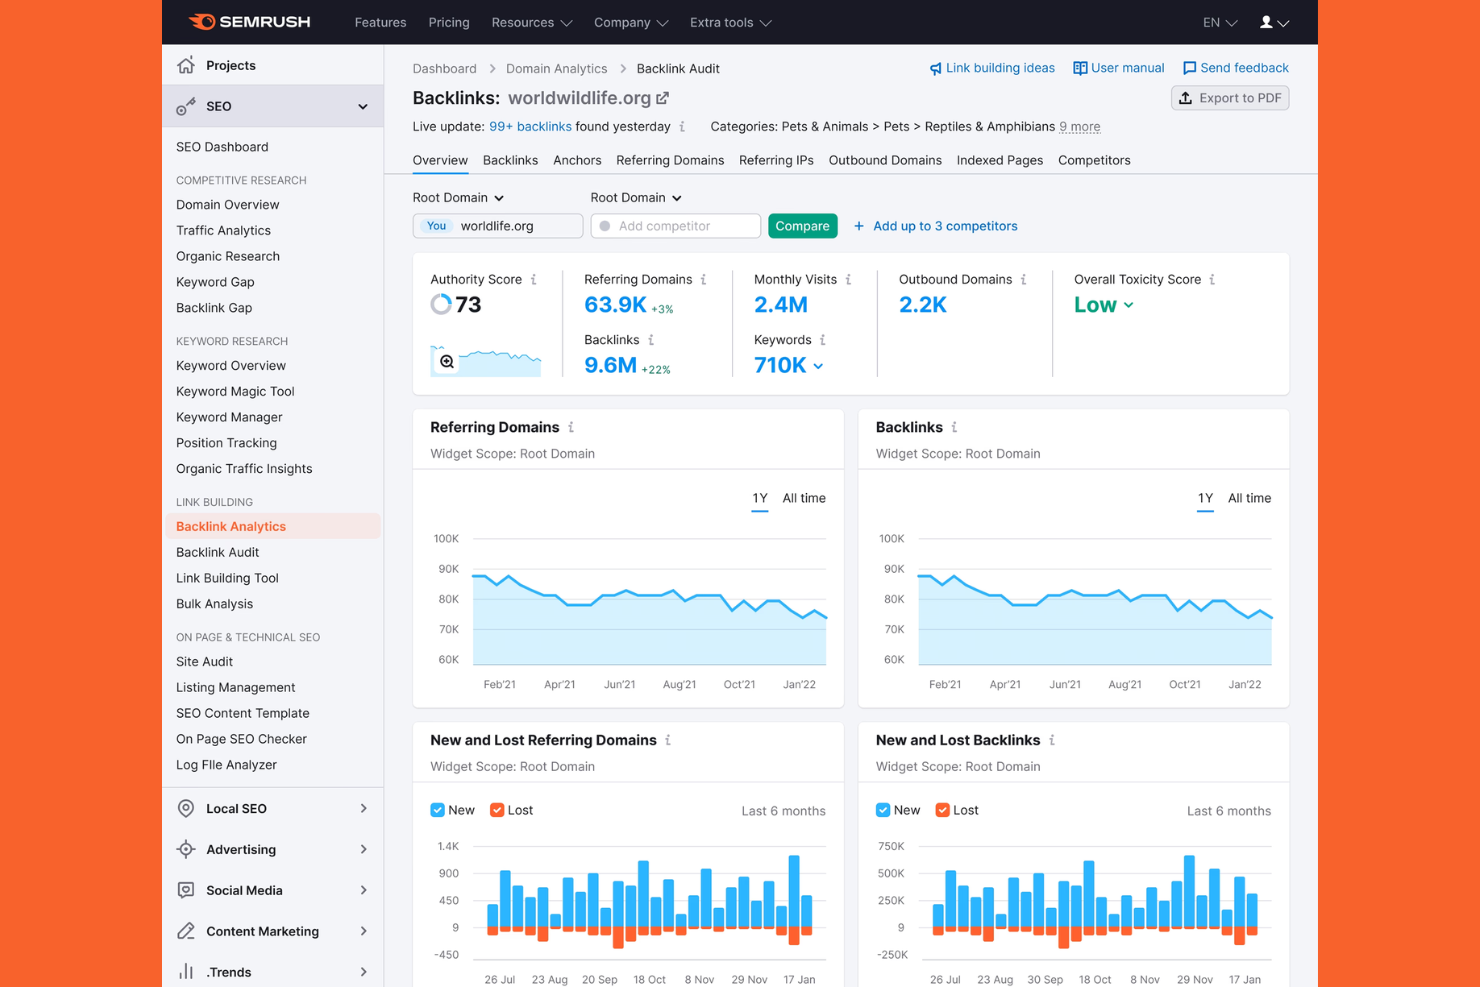
Task: Click info icon next to Outbound Domains
Action: coord(1023,280)
